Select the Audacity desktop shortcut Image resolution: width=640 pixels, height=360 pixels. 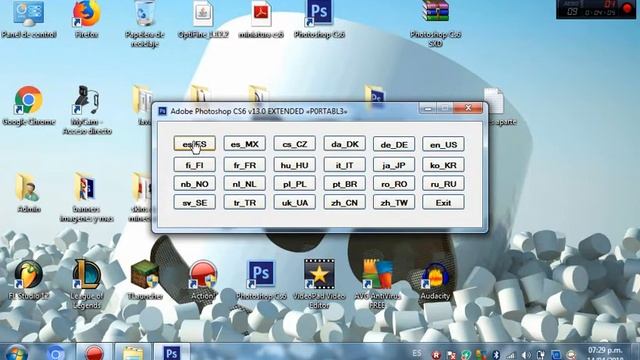point(436,280)
